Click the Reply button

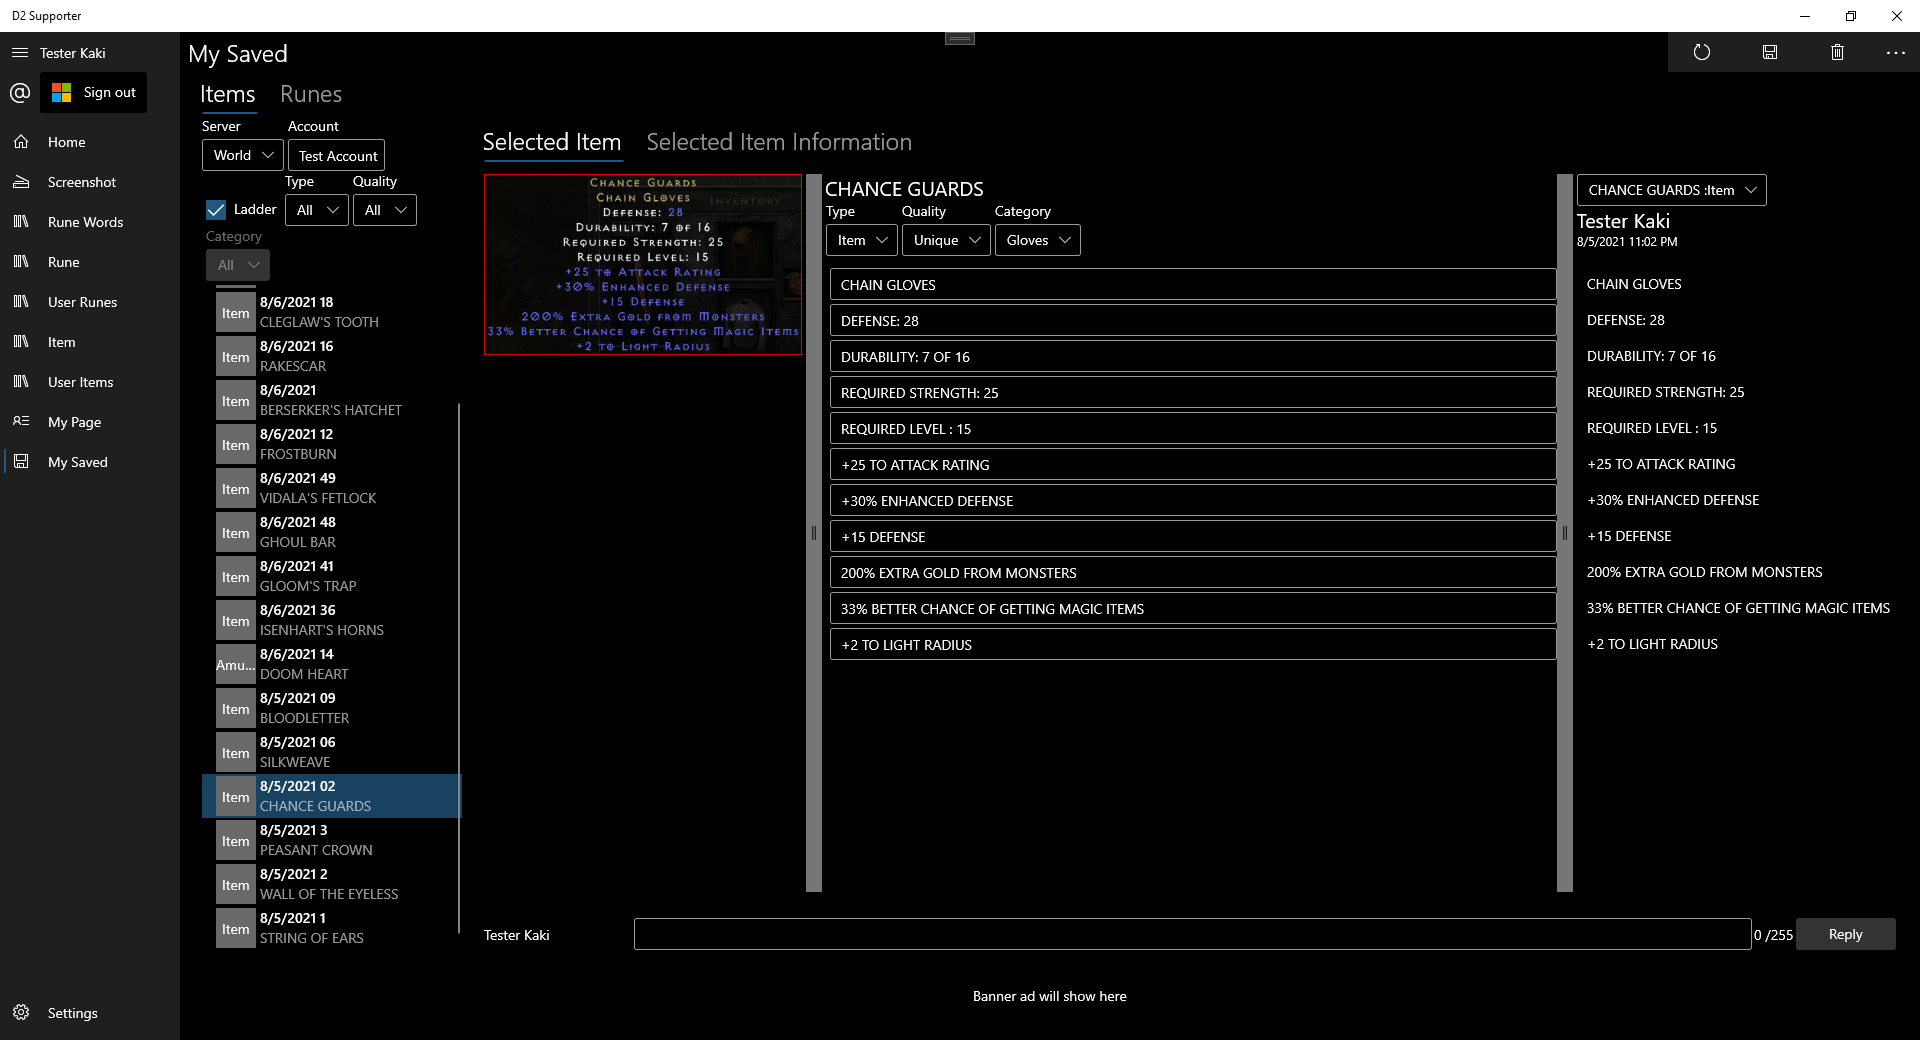tap(1845, 934)
